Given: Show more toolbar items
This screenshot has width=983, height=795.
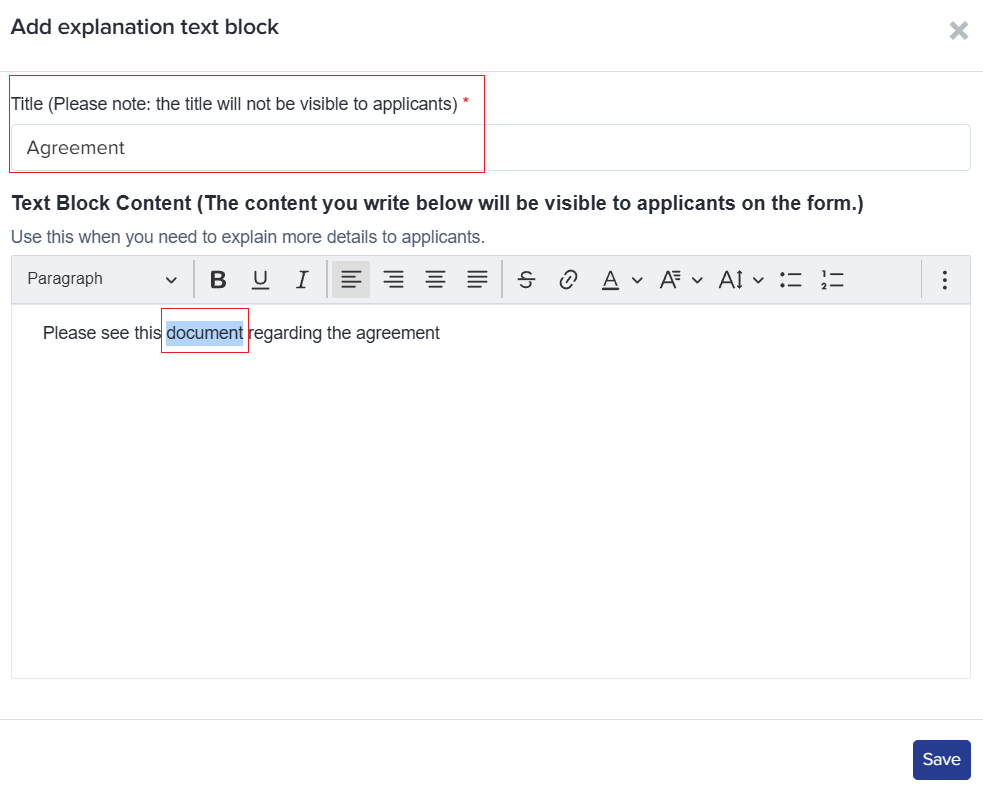Looking at the screenshot, I should coord(944,280).
